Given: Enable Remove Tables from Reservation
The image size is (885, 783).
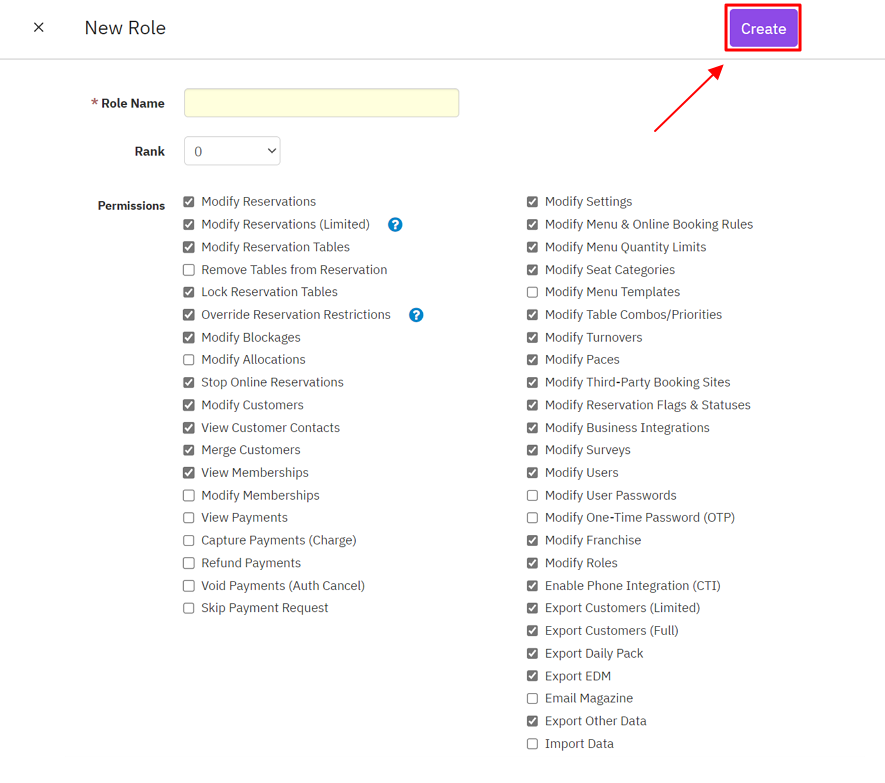Looking at the screenshot, I should pyautogui.click(x=189, y=270).
